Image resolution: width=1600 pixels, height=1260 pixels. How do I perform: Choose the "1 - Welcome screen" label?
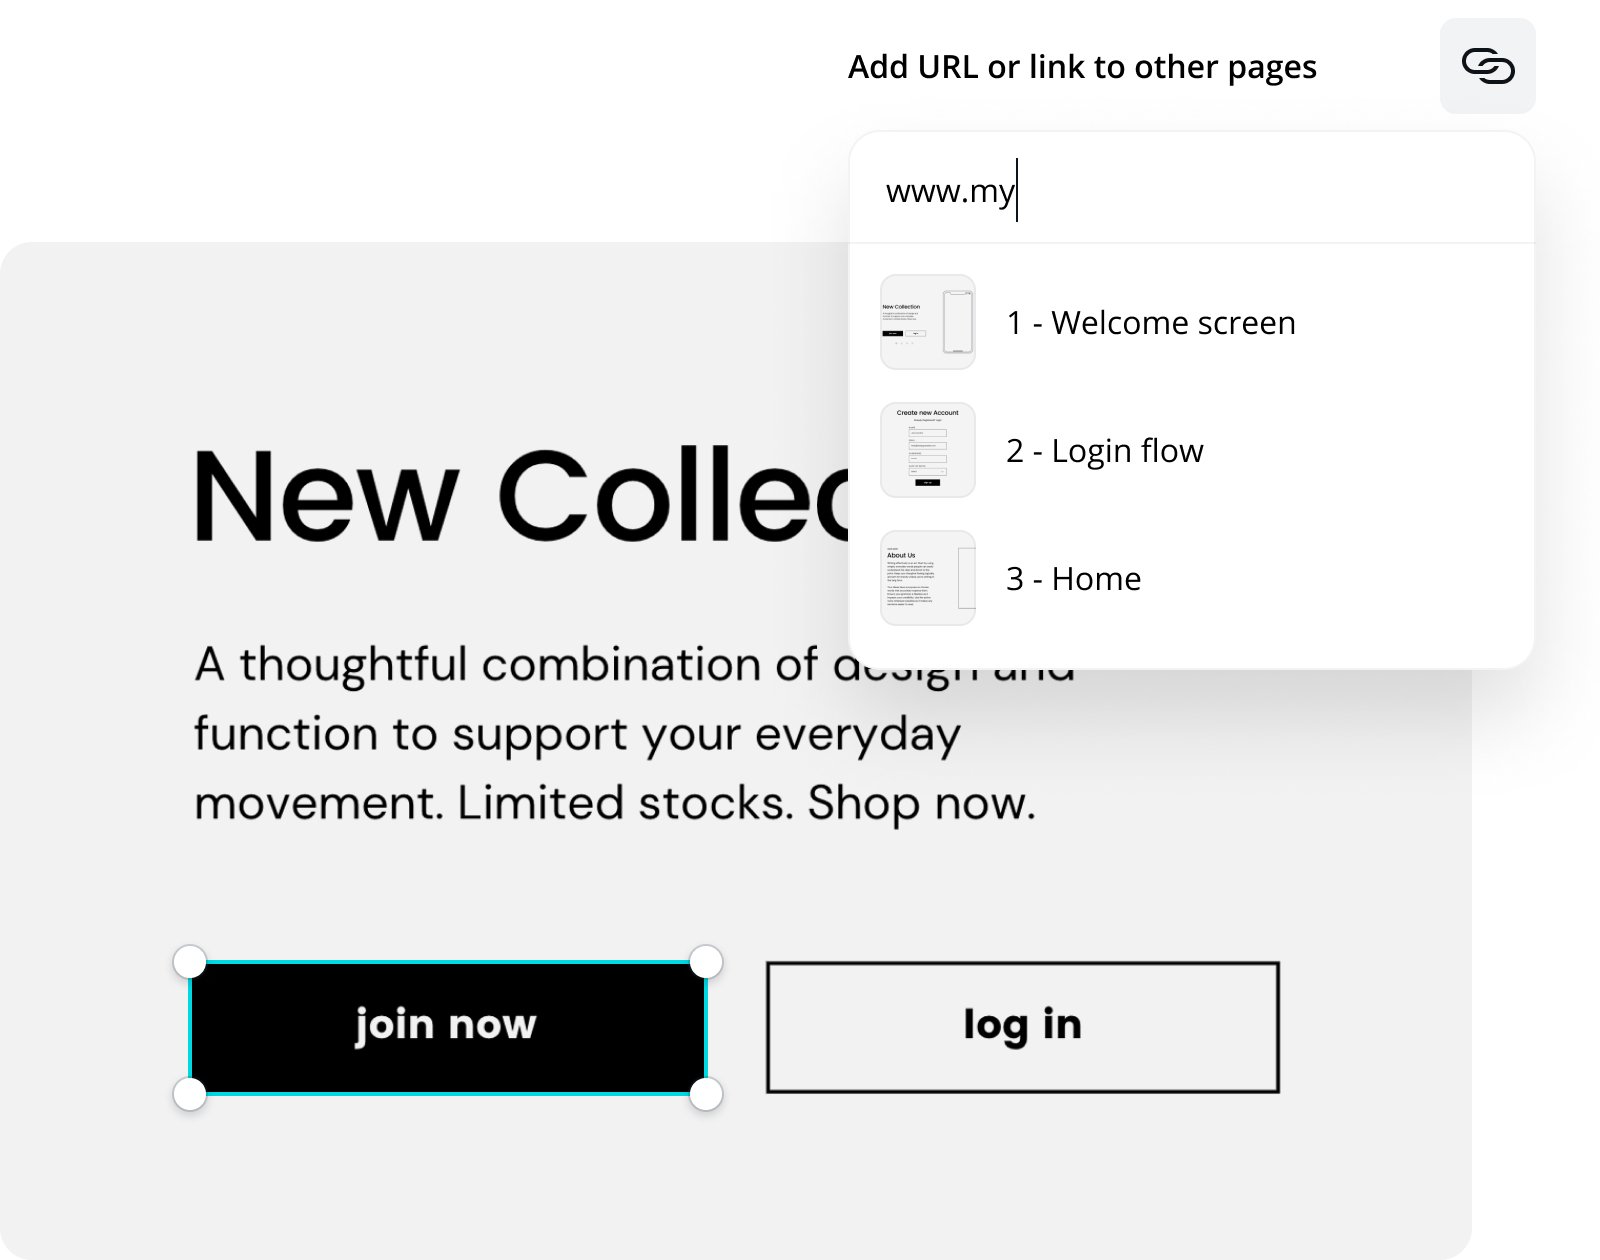1150,323
